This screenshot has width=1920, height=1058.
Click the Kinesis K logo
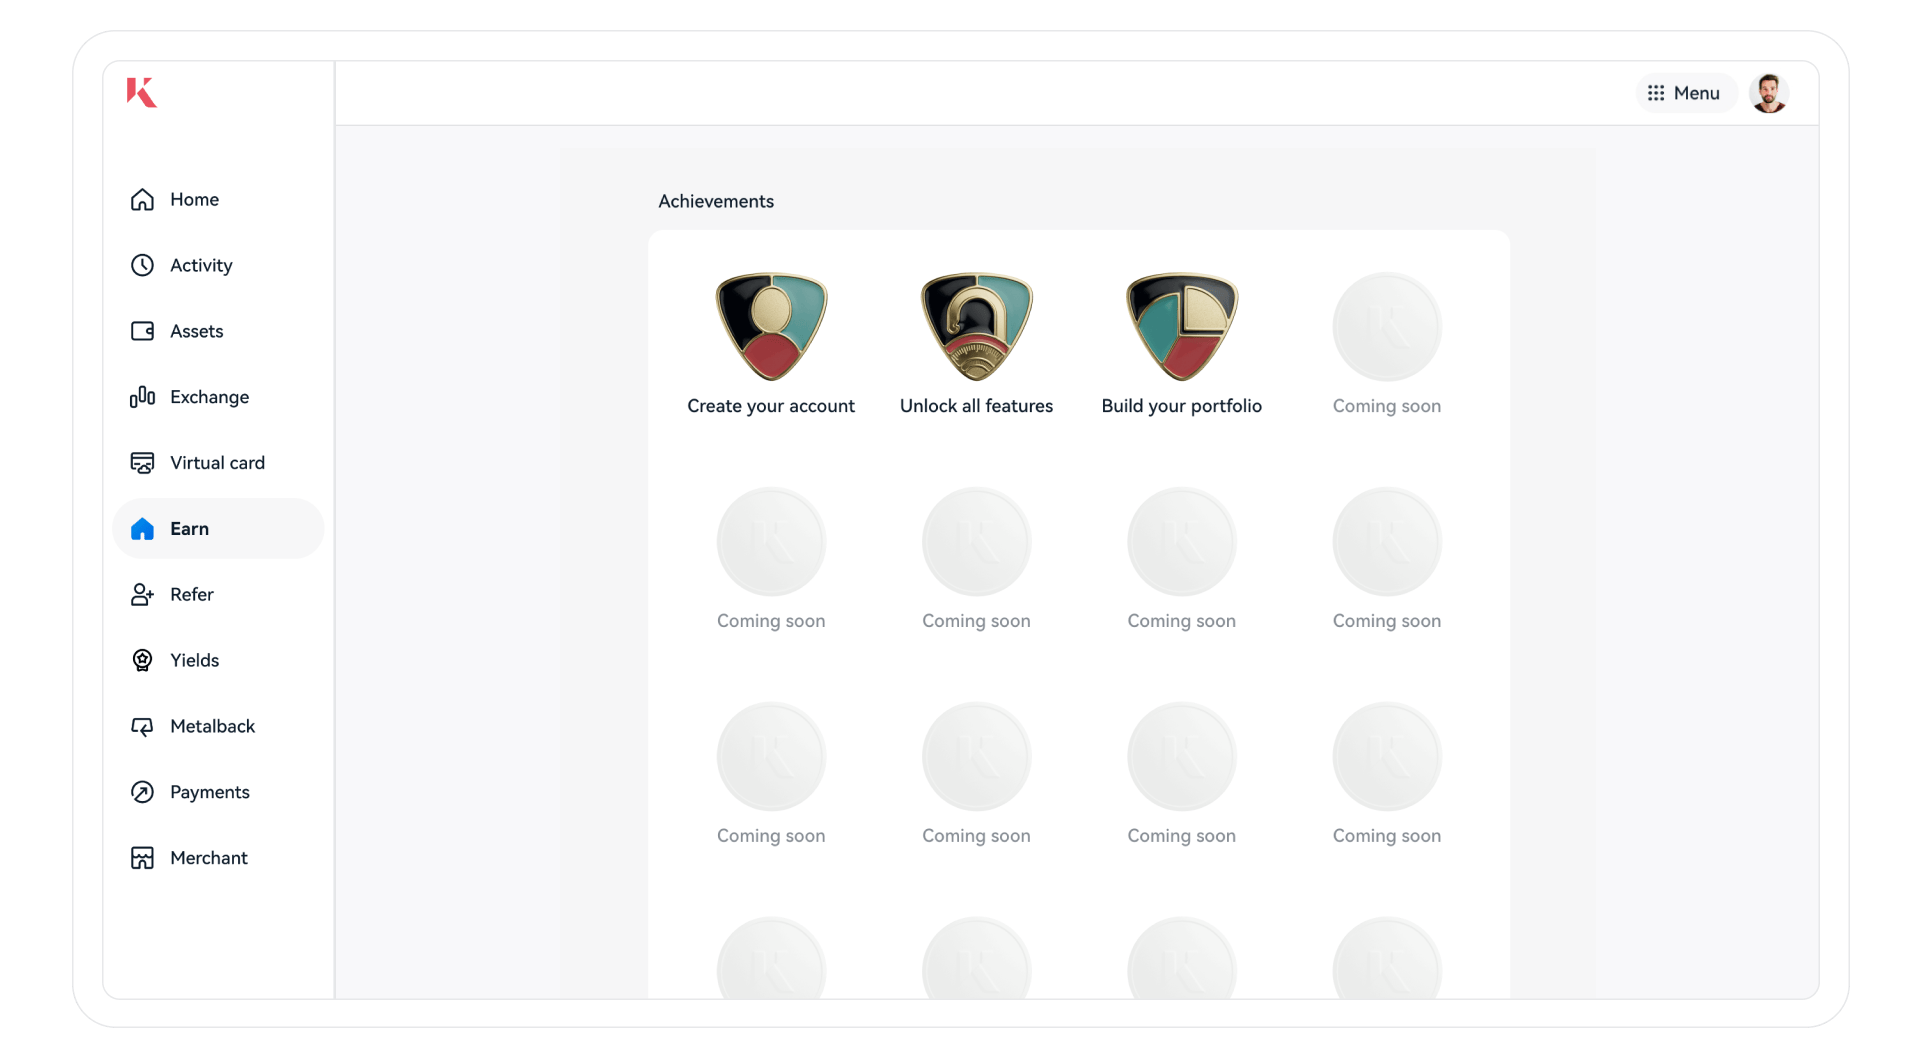pos(141,92)
